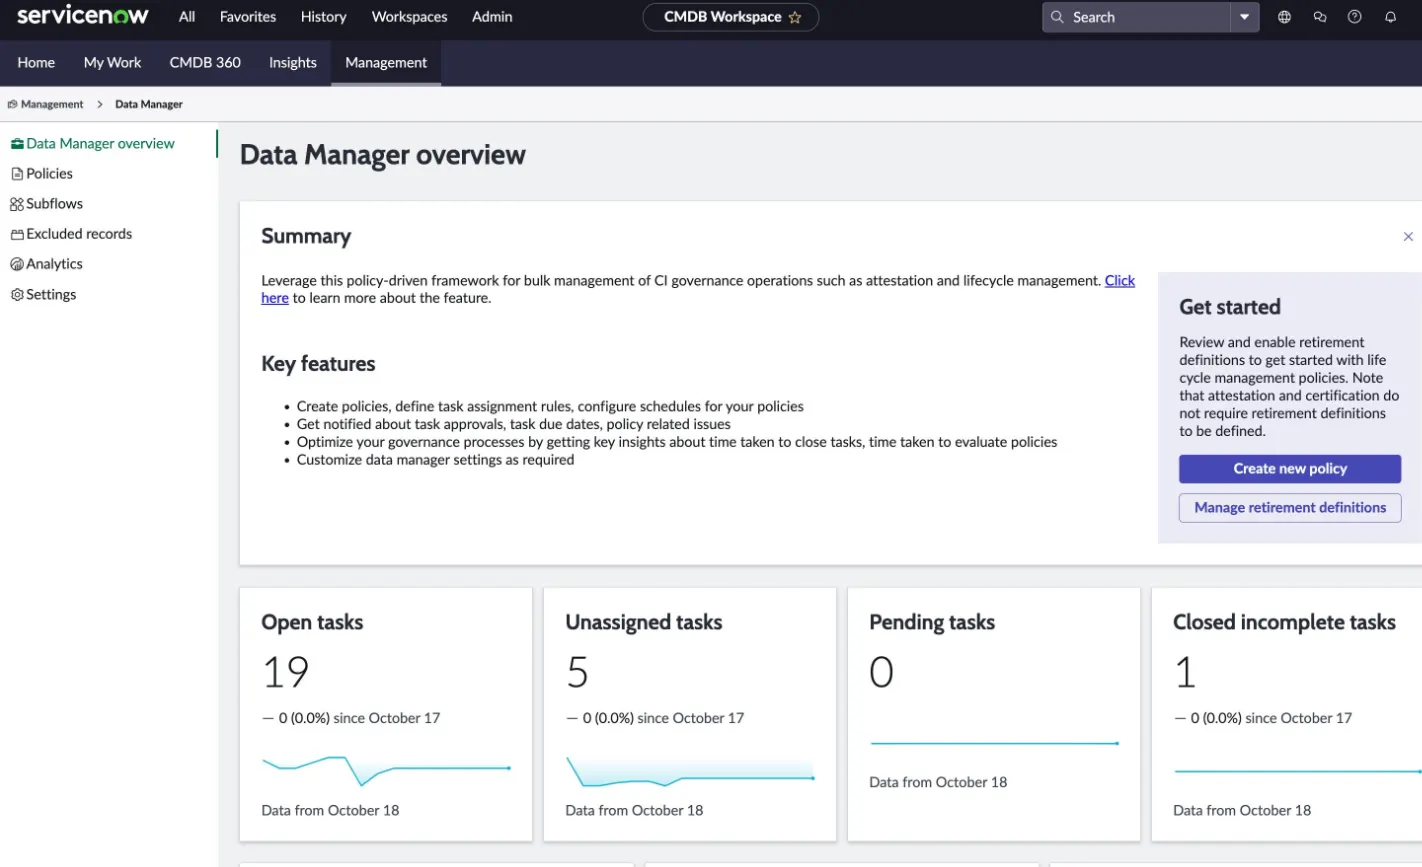1422x867 pixels.
Task: Click the "Get started" heading
Action: [x=1230, y=307]
